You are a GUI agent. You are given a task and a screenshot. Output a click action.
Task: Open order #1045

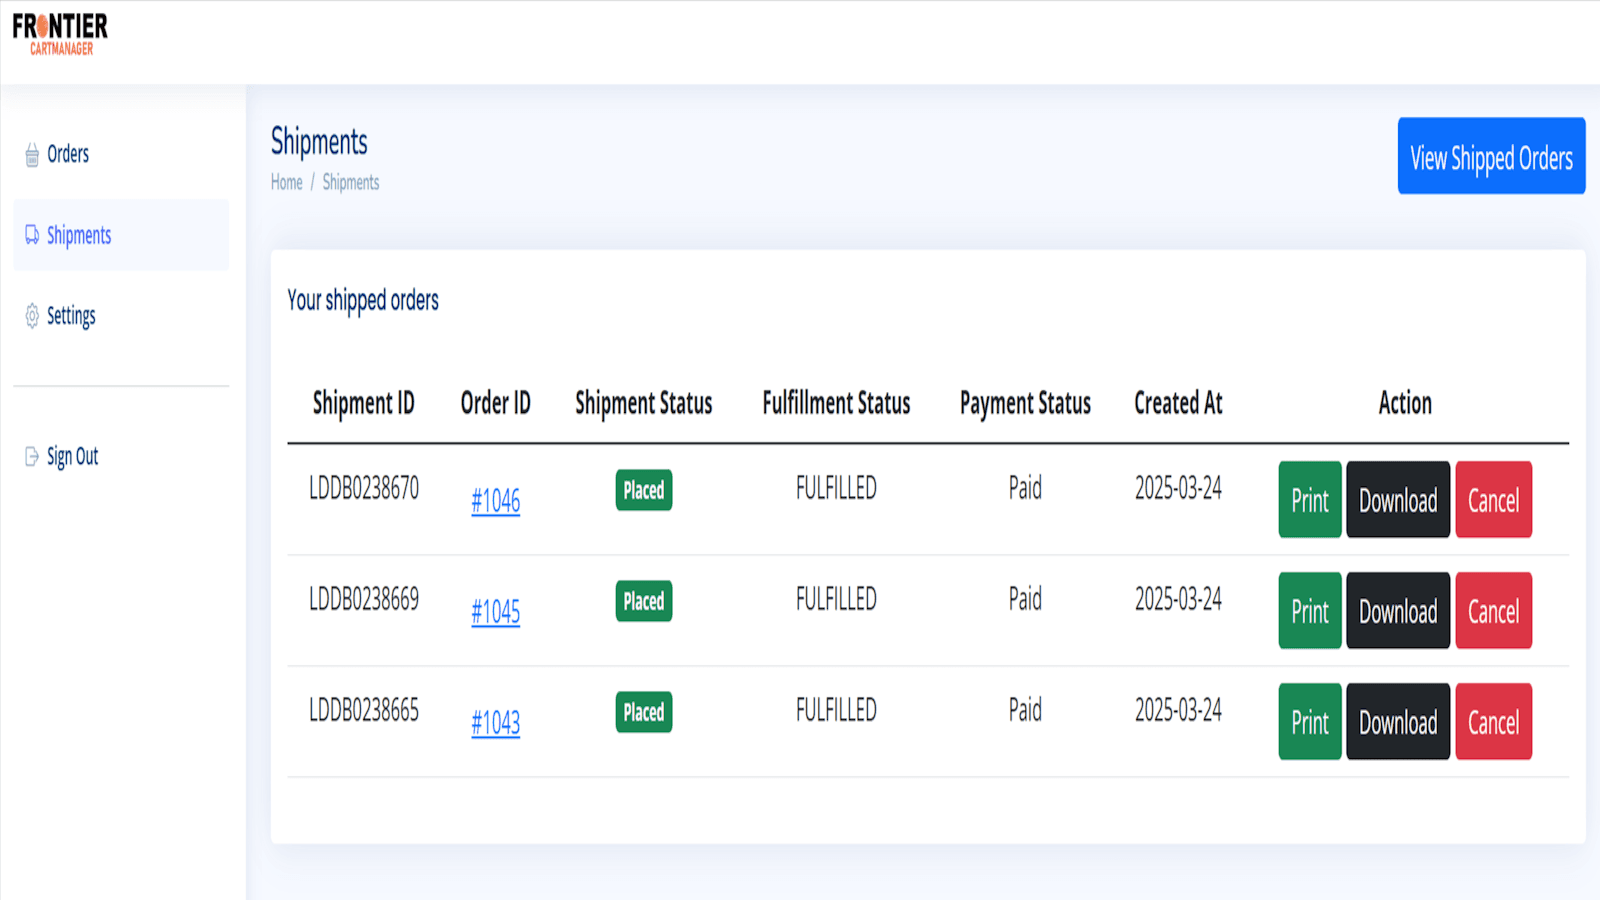(496, 613)
